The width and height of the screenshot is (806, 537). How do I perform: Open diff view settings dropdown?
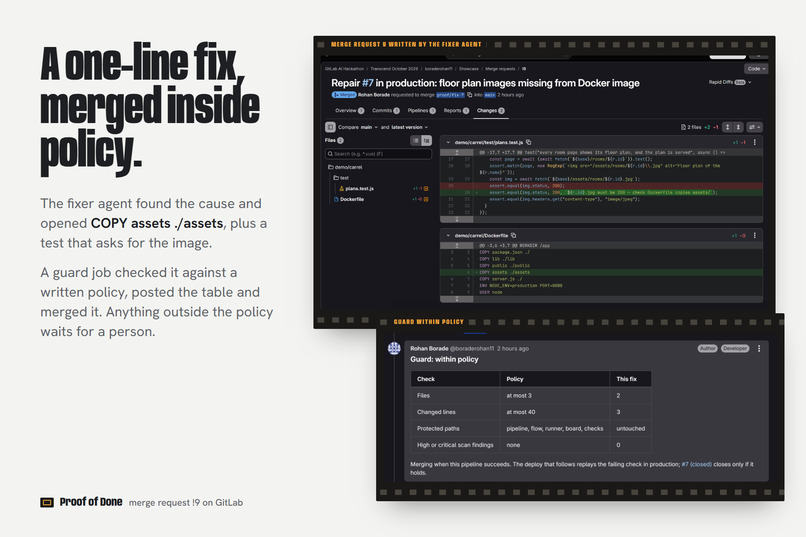click(x=755, y=127)
